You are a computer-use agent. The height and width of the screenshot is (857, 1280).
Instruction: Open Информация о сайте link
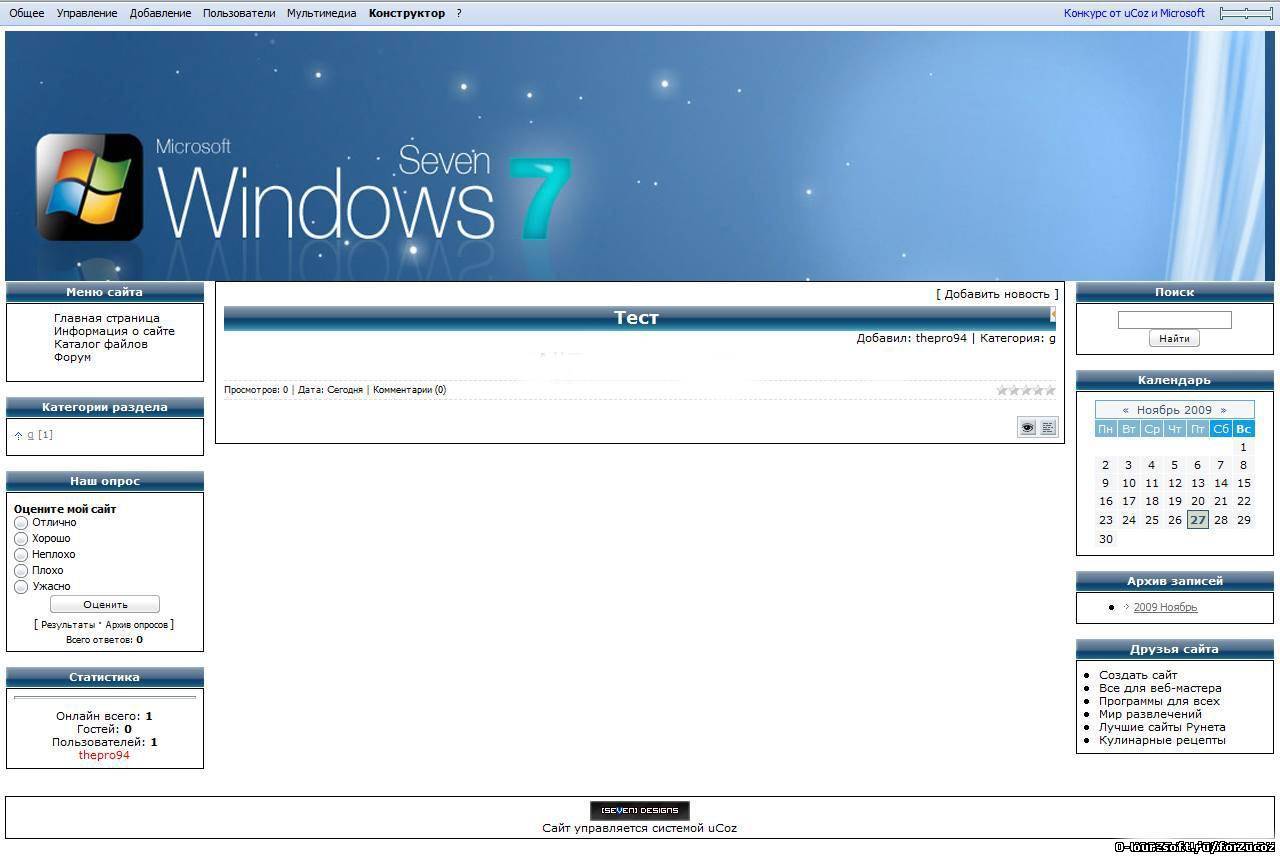coord(114,331)
